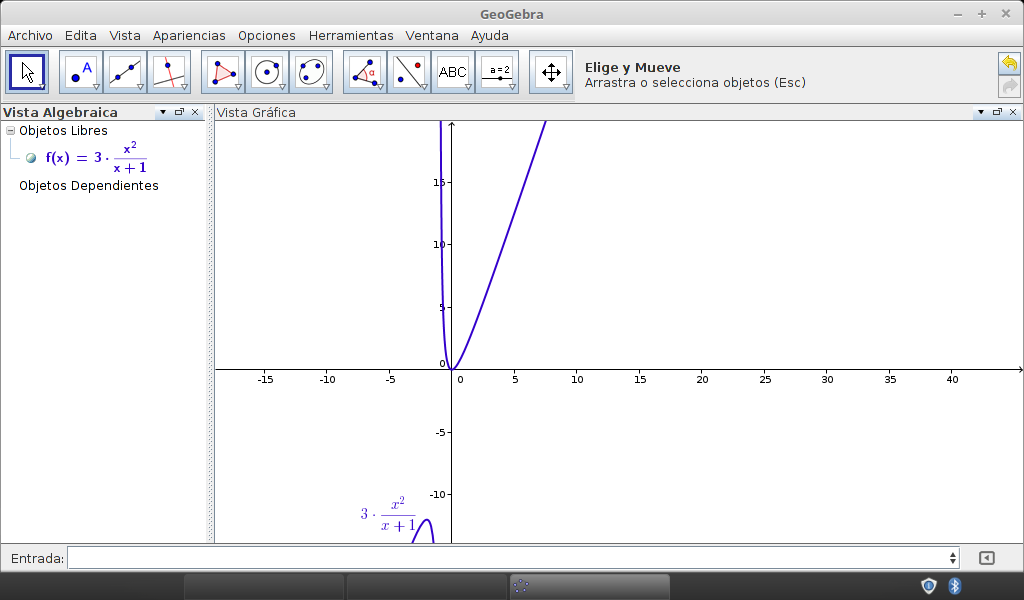The height and width of the screenshot is (600, 1024).
Task: Click the undo arrow button
Action: point(1009,64)
